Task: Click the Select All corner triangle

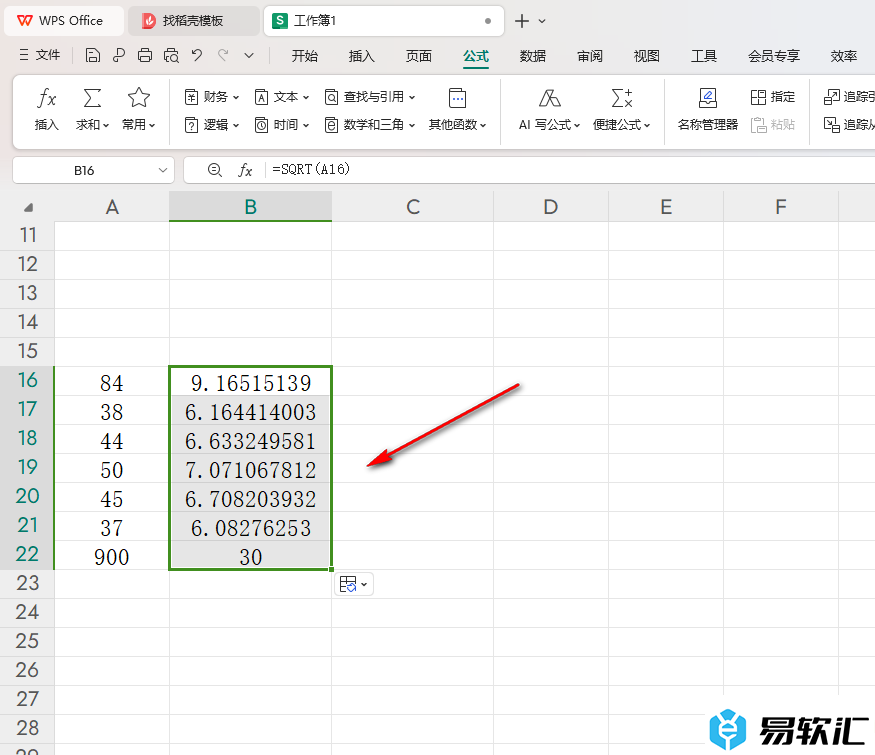Action: coord(28,208)
